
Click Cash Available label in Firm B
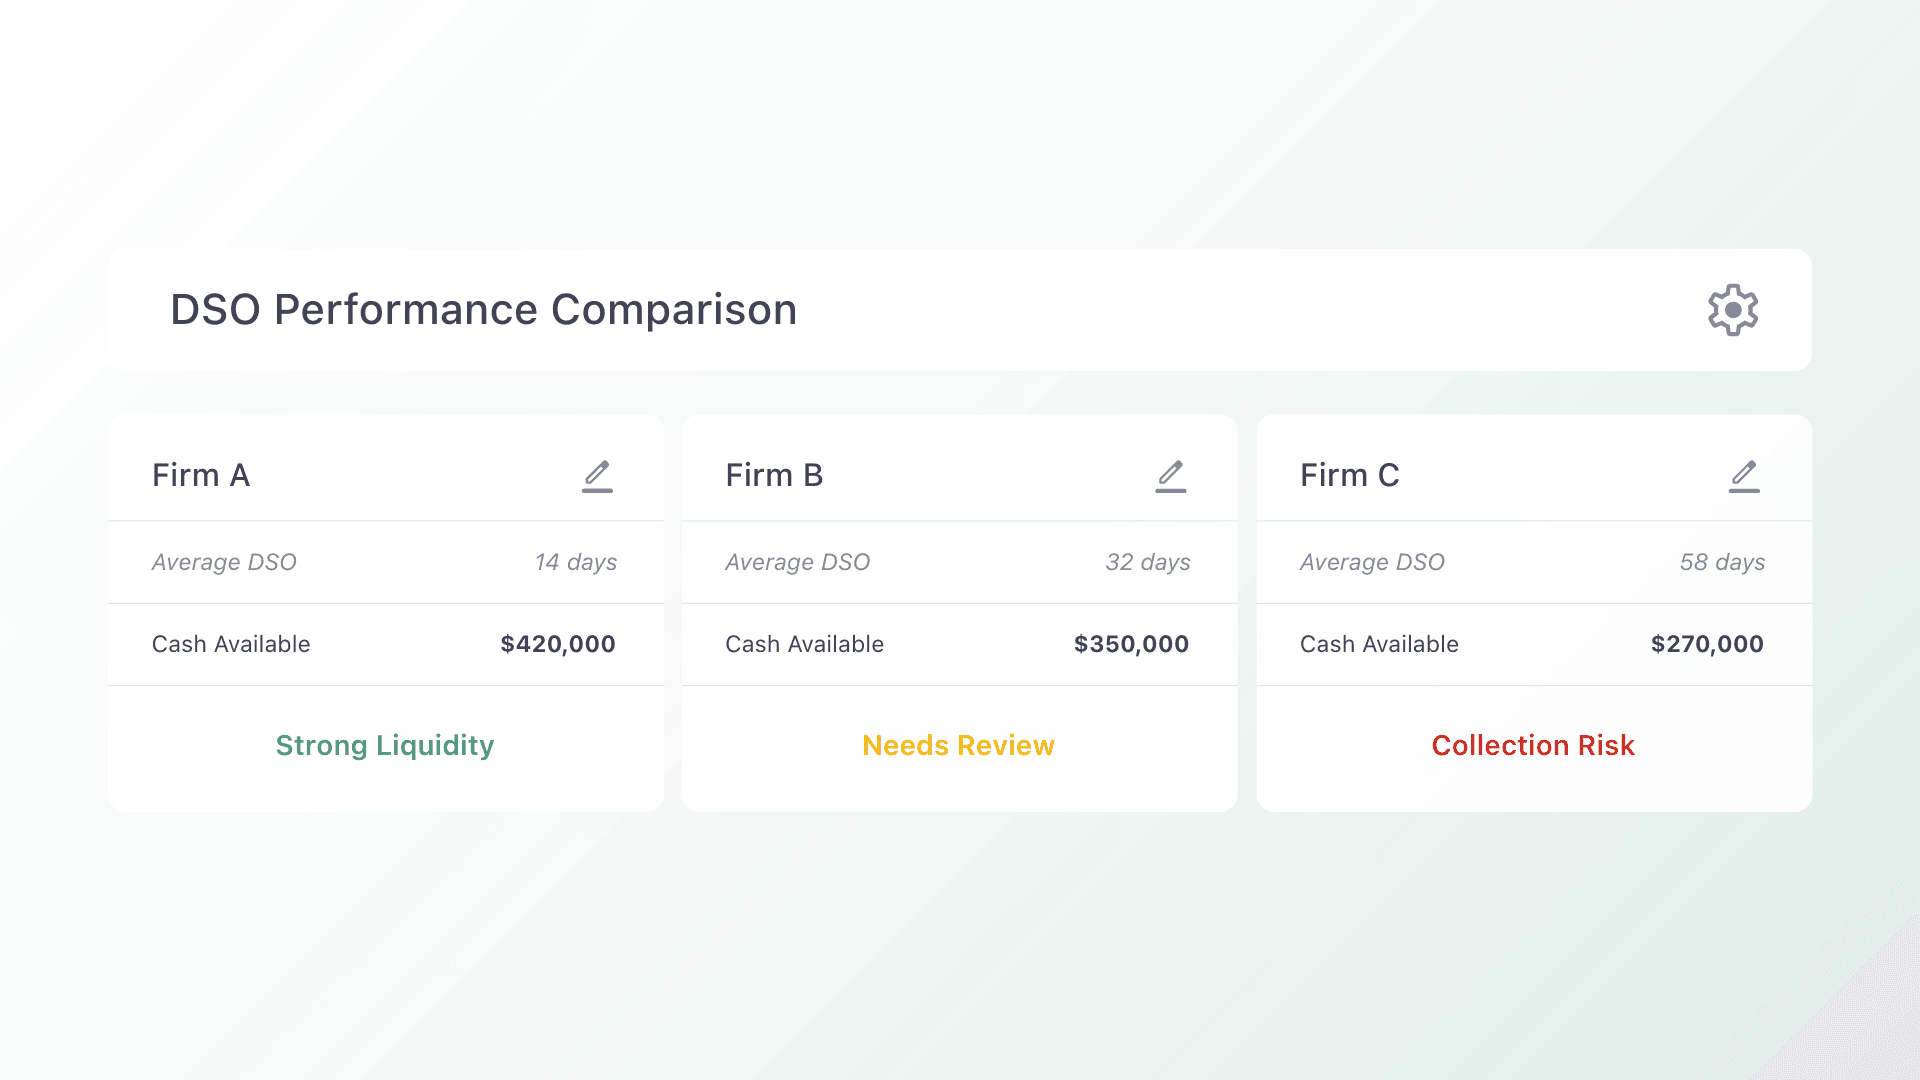click(x=804, y=644)
